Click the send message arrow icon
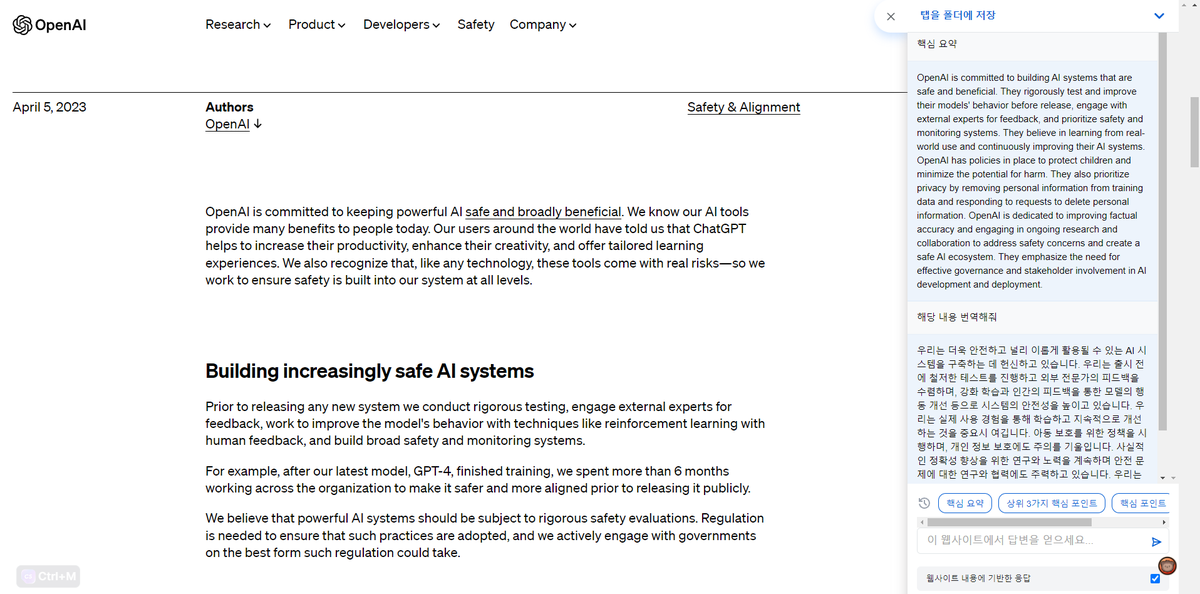Screen dimensions: 1200x594 [x=1157, y=541]
